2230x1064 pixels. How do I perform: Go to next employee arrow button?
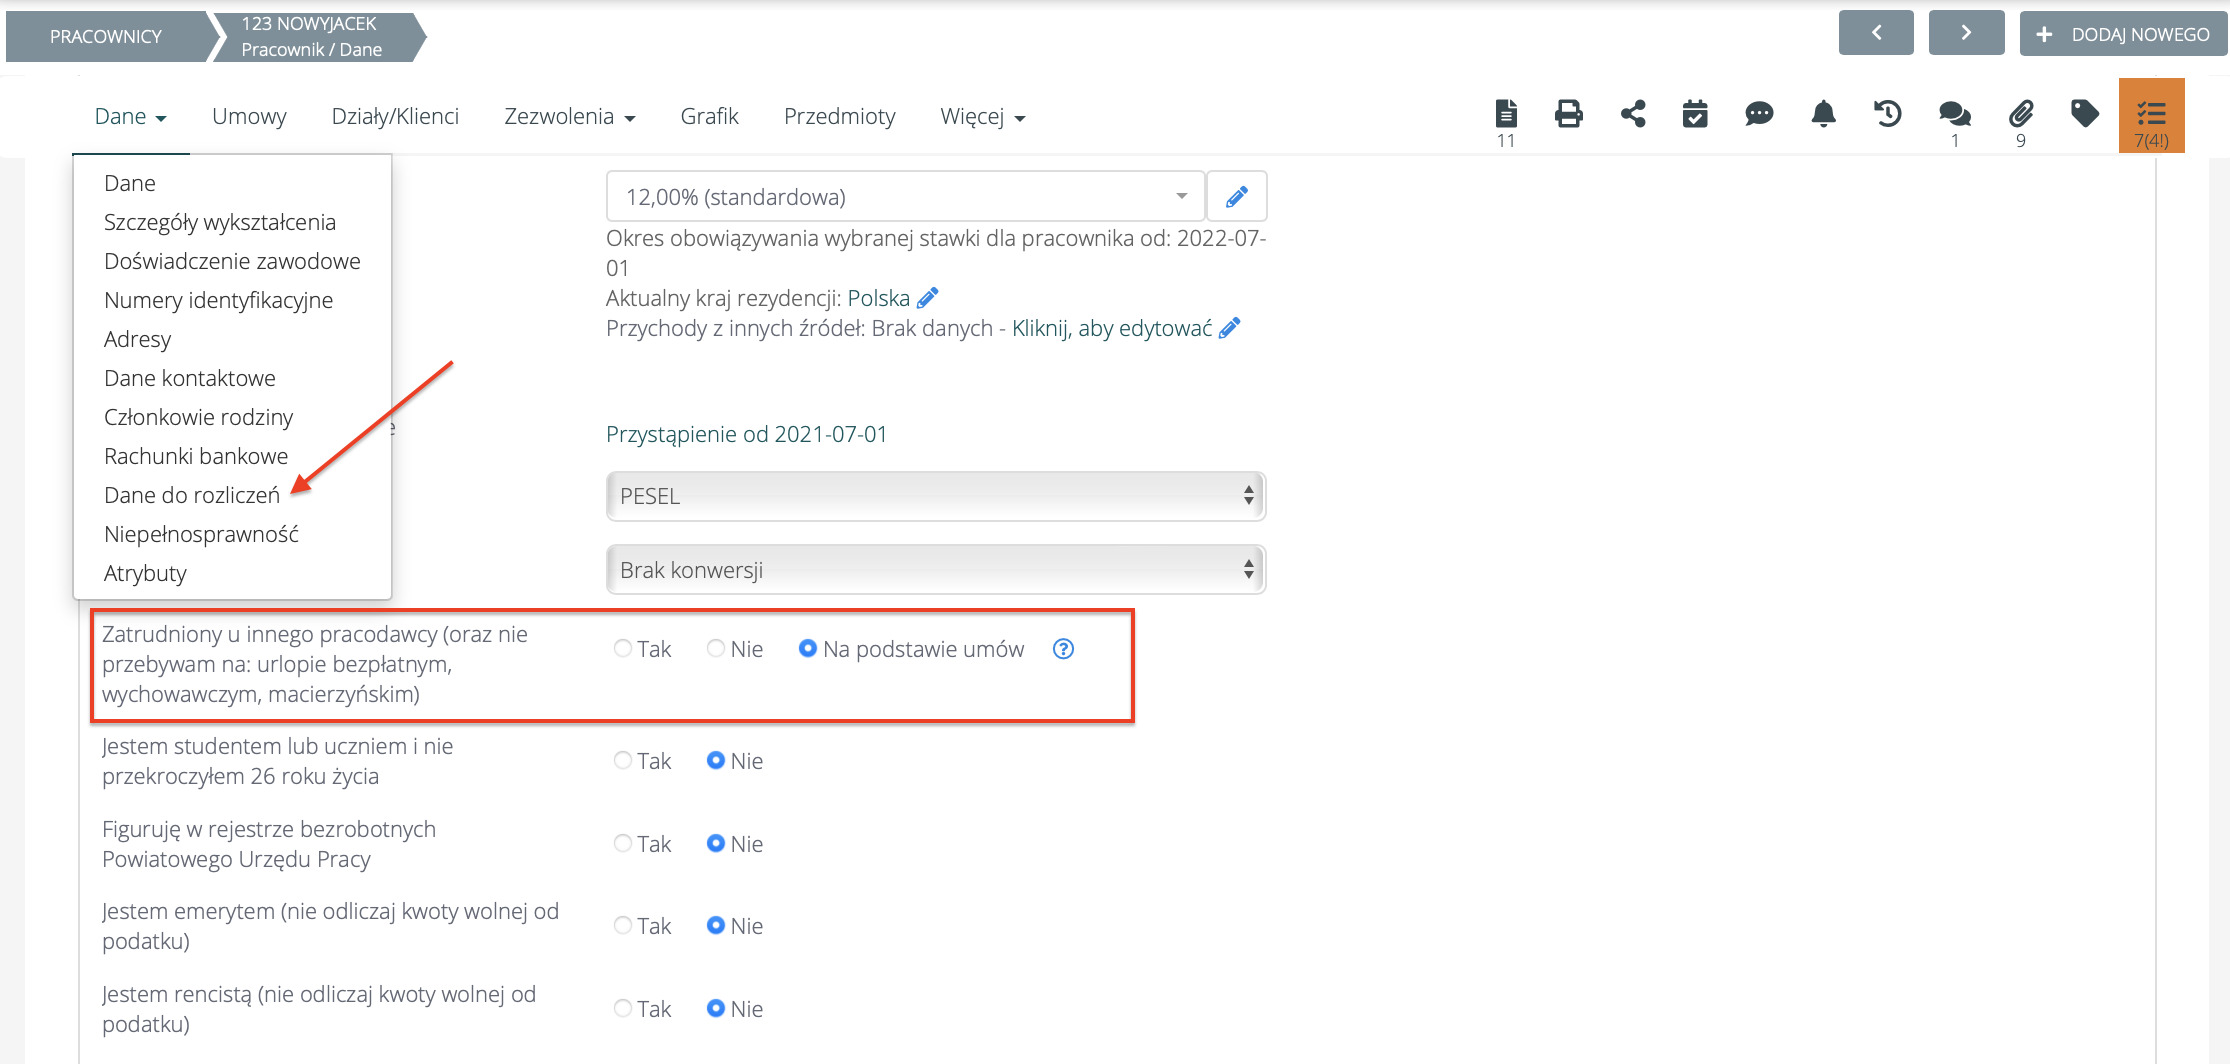coord(1965,34)
